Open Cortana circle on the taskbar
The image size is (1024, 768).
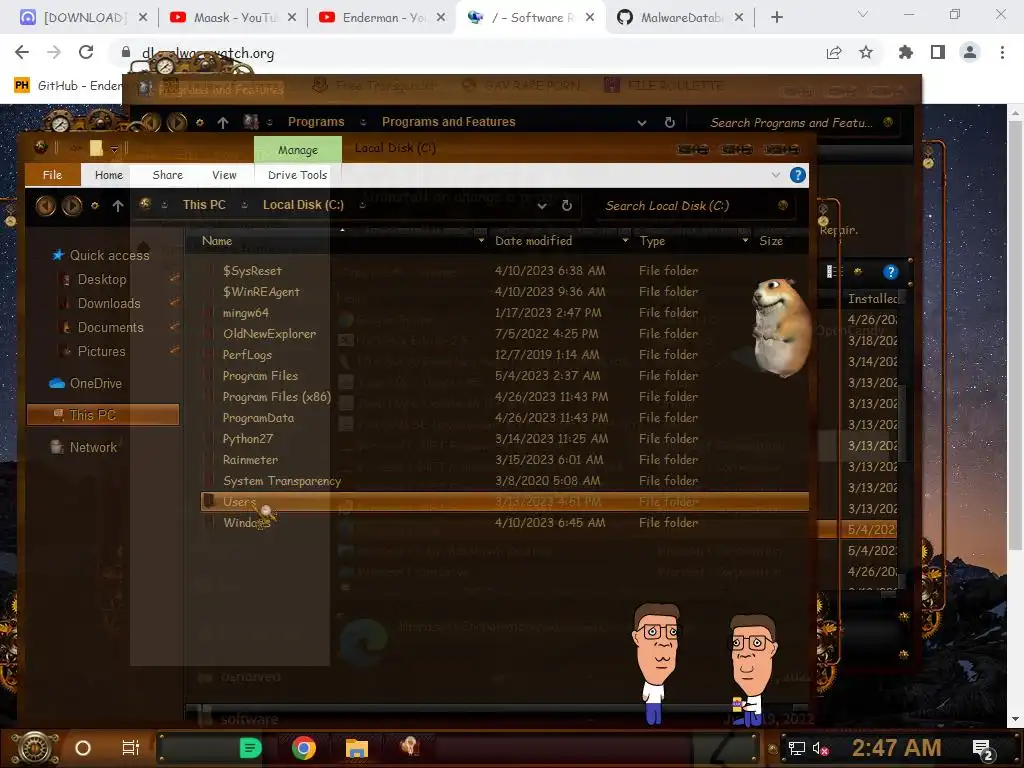point(83,748)
